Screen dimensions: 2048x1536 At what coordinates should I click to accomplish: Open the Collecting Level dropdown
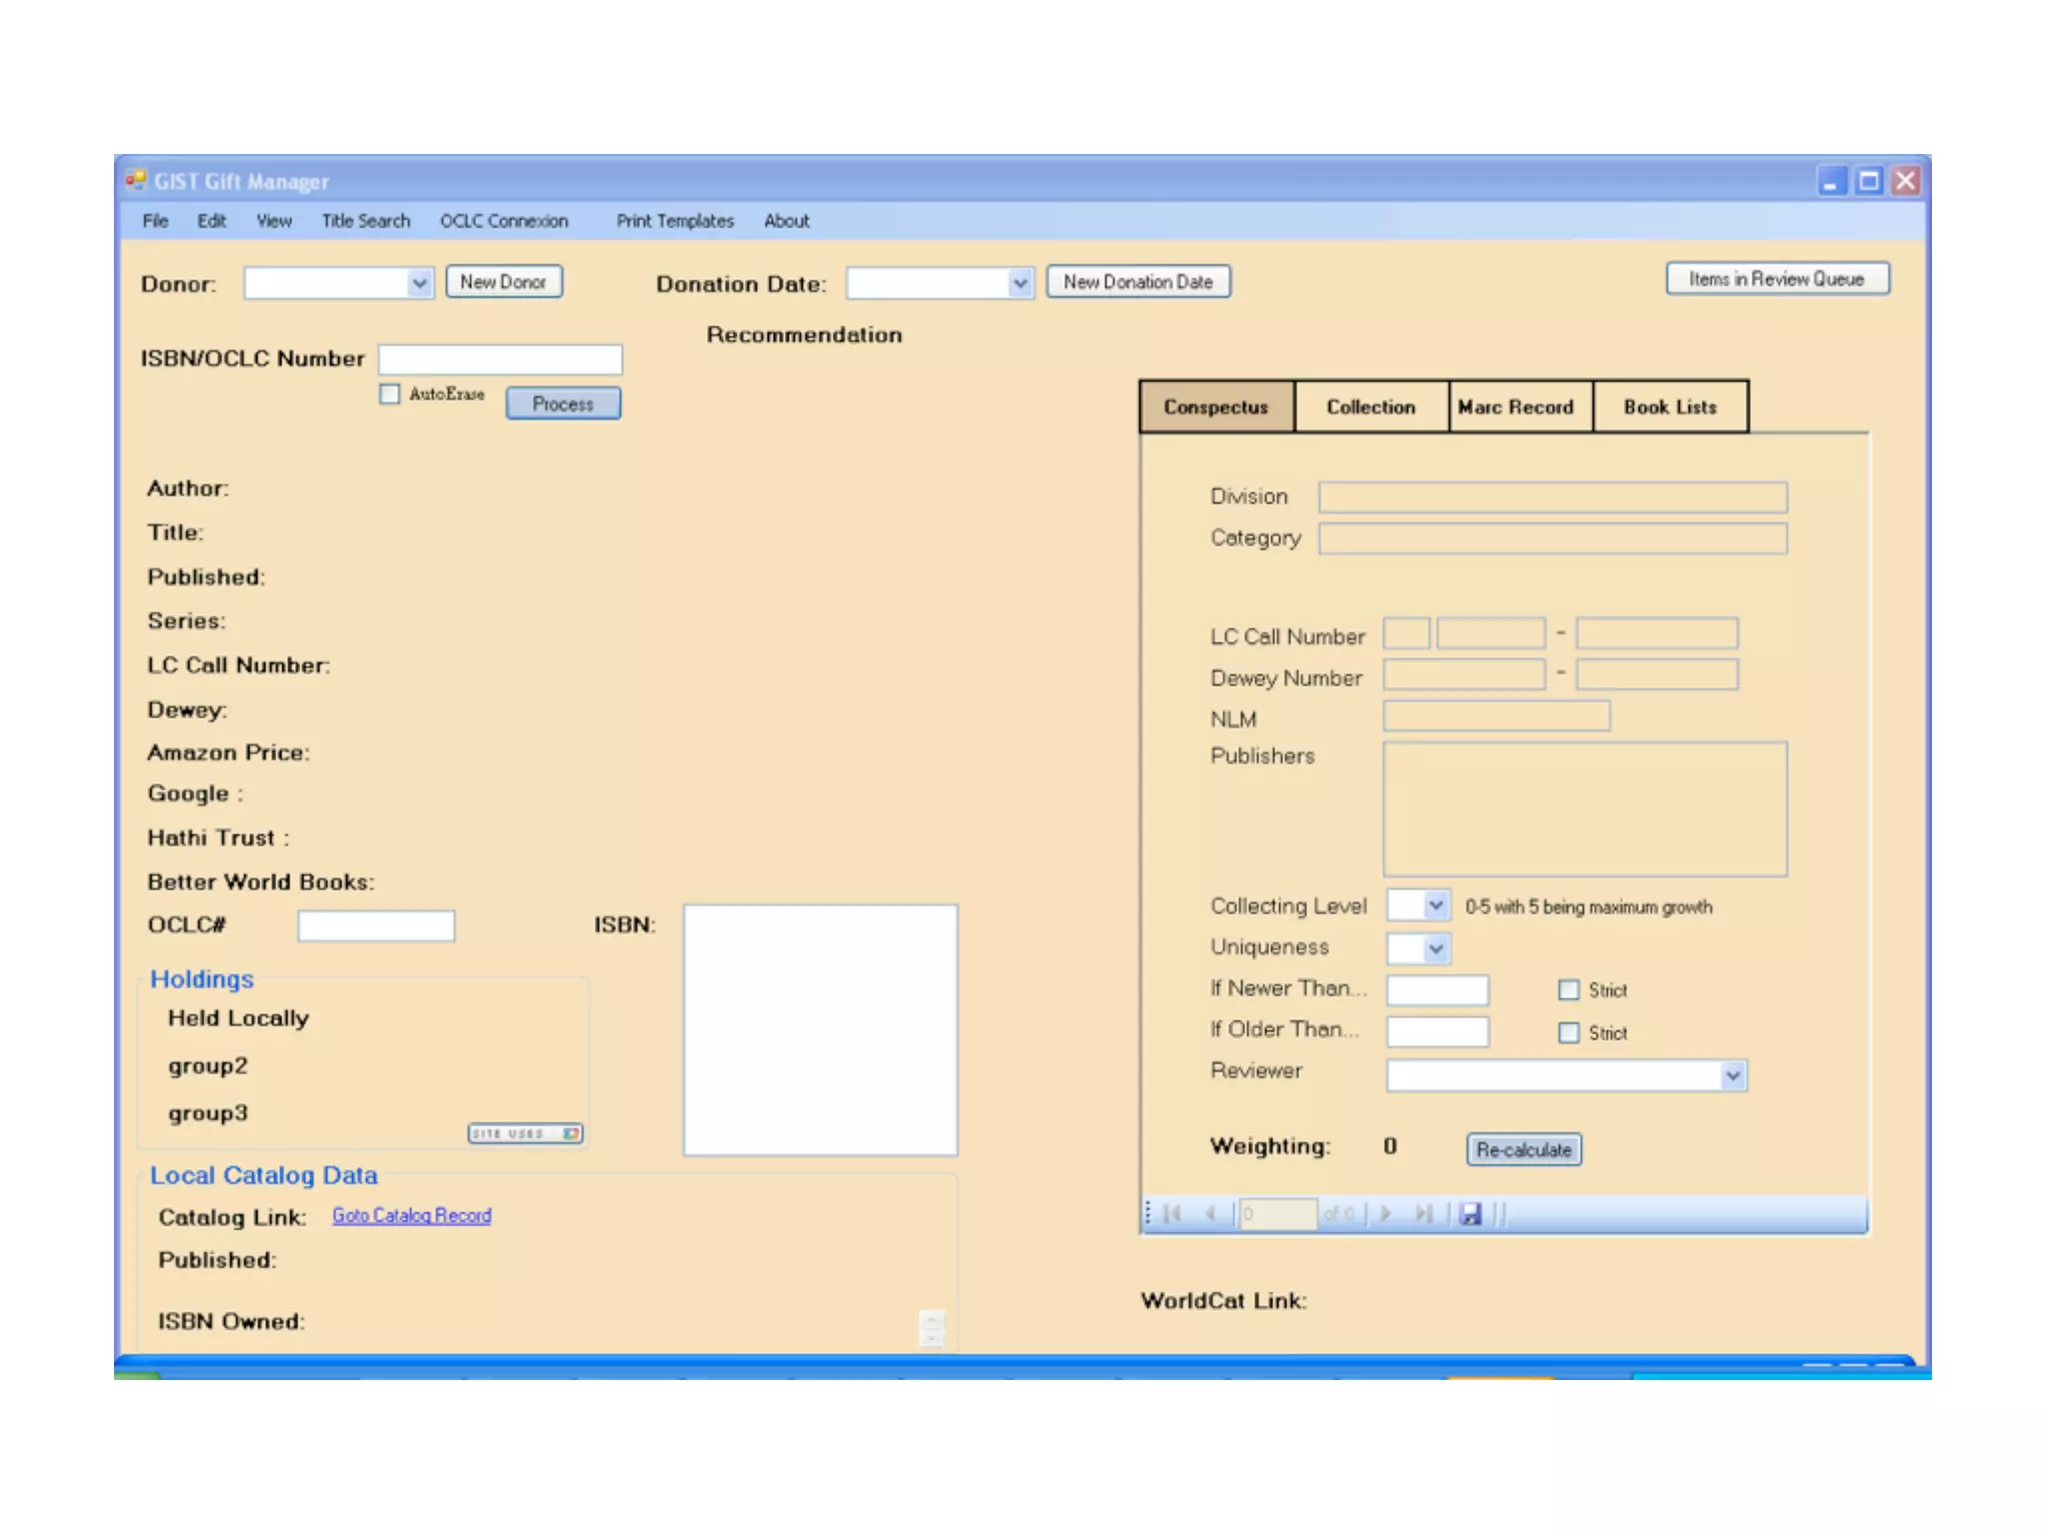[1435, 906]
